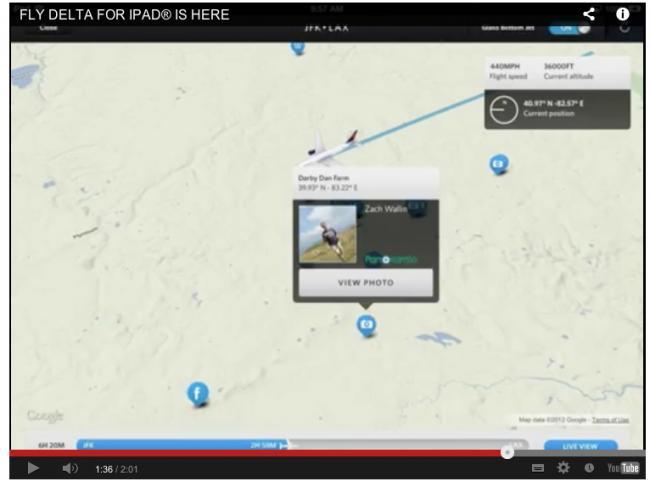Select the camera pin under position panel
Viewport: 650px width, 487px height.
[x=499, y=164]
